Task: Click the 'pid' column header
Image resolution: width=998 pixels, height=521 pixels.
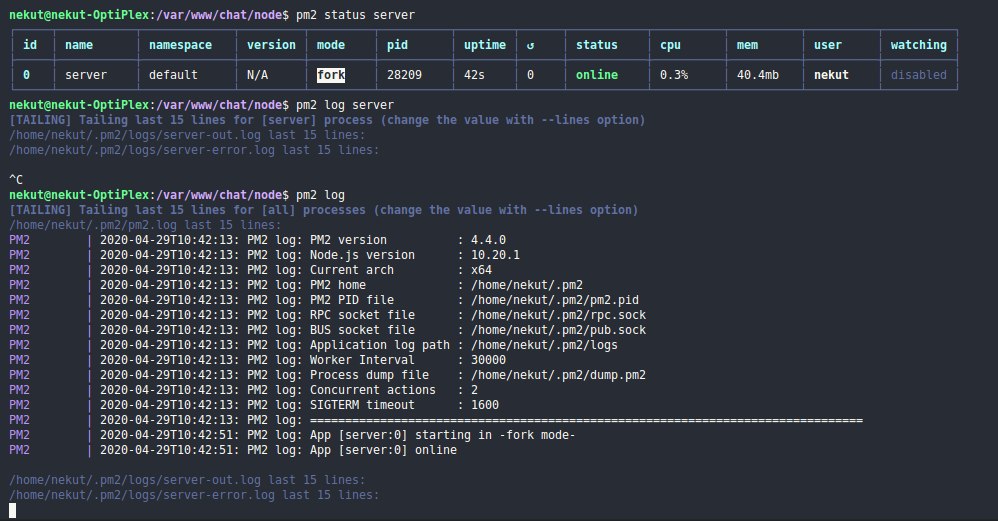Action: click(x=397, y=45)
